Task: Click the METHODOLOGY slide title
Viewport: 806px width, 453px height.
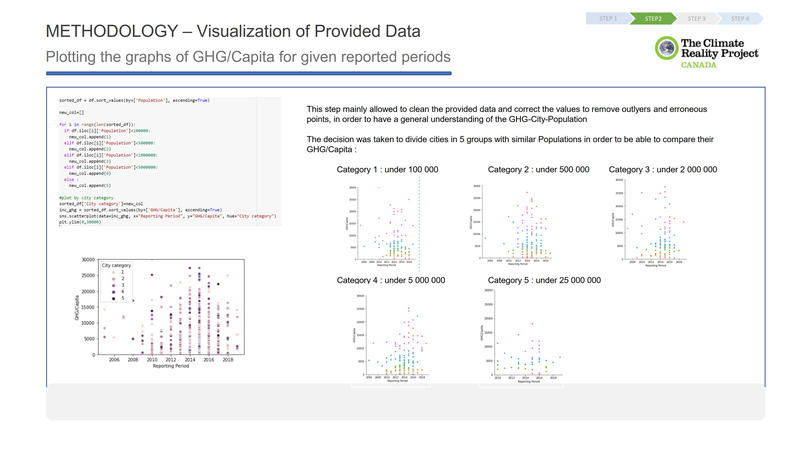Action: tap(233, 31)
